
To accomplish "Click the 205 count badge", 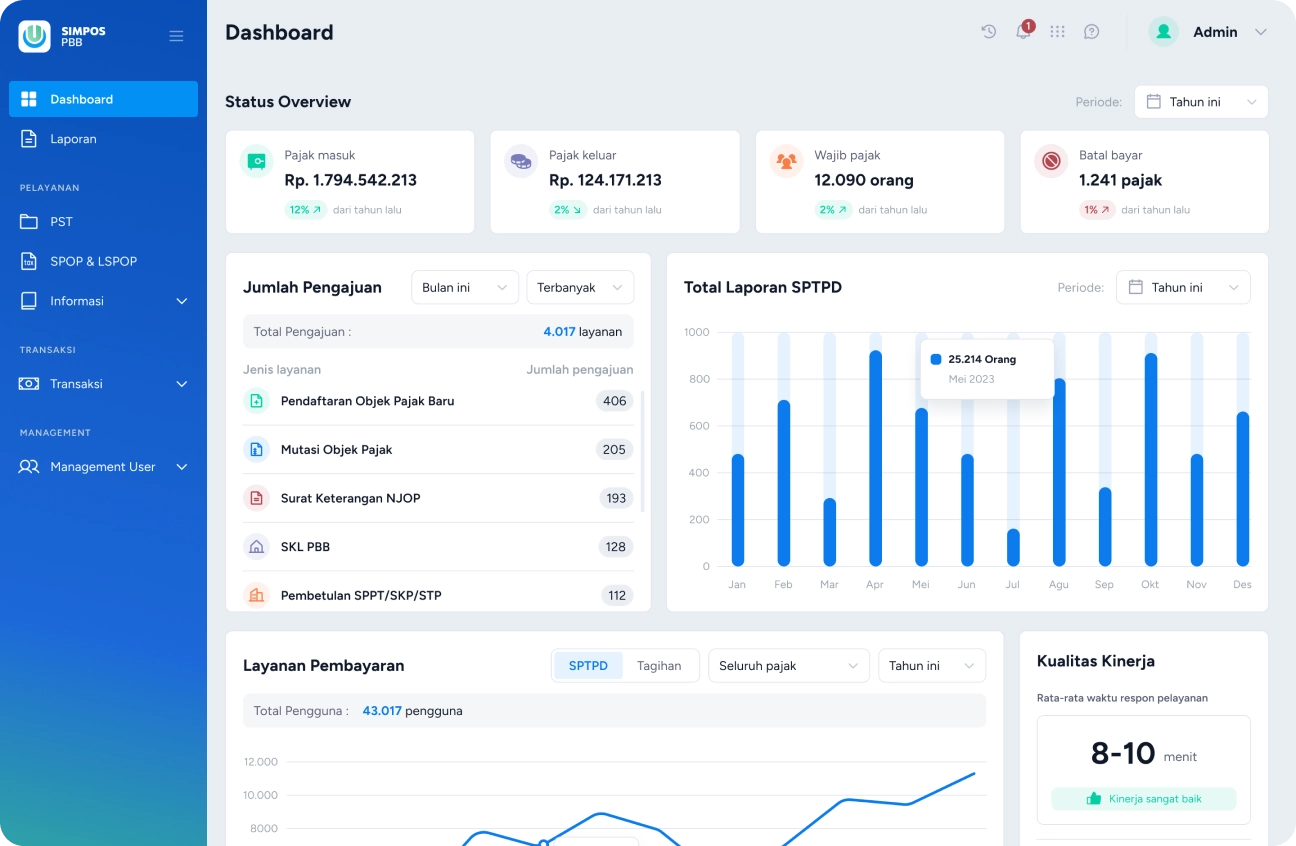I will (x=614, y=450).
